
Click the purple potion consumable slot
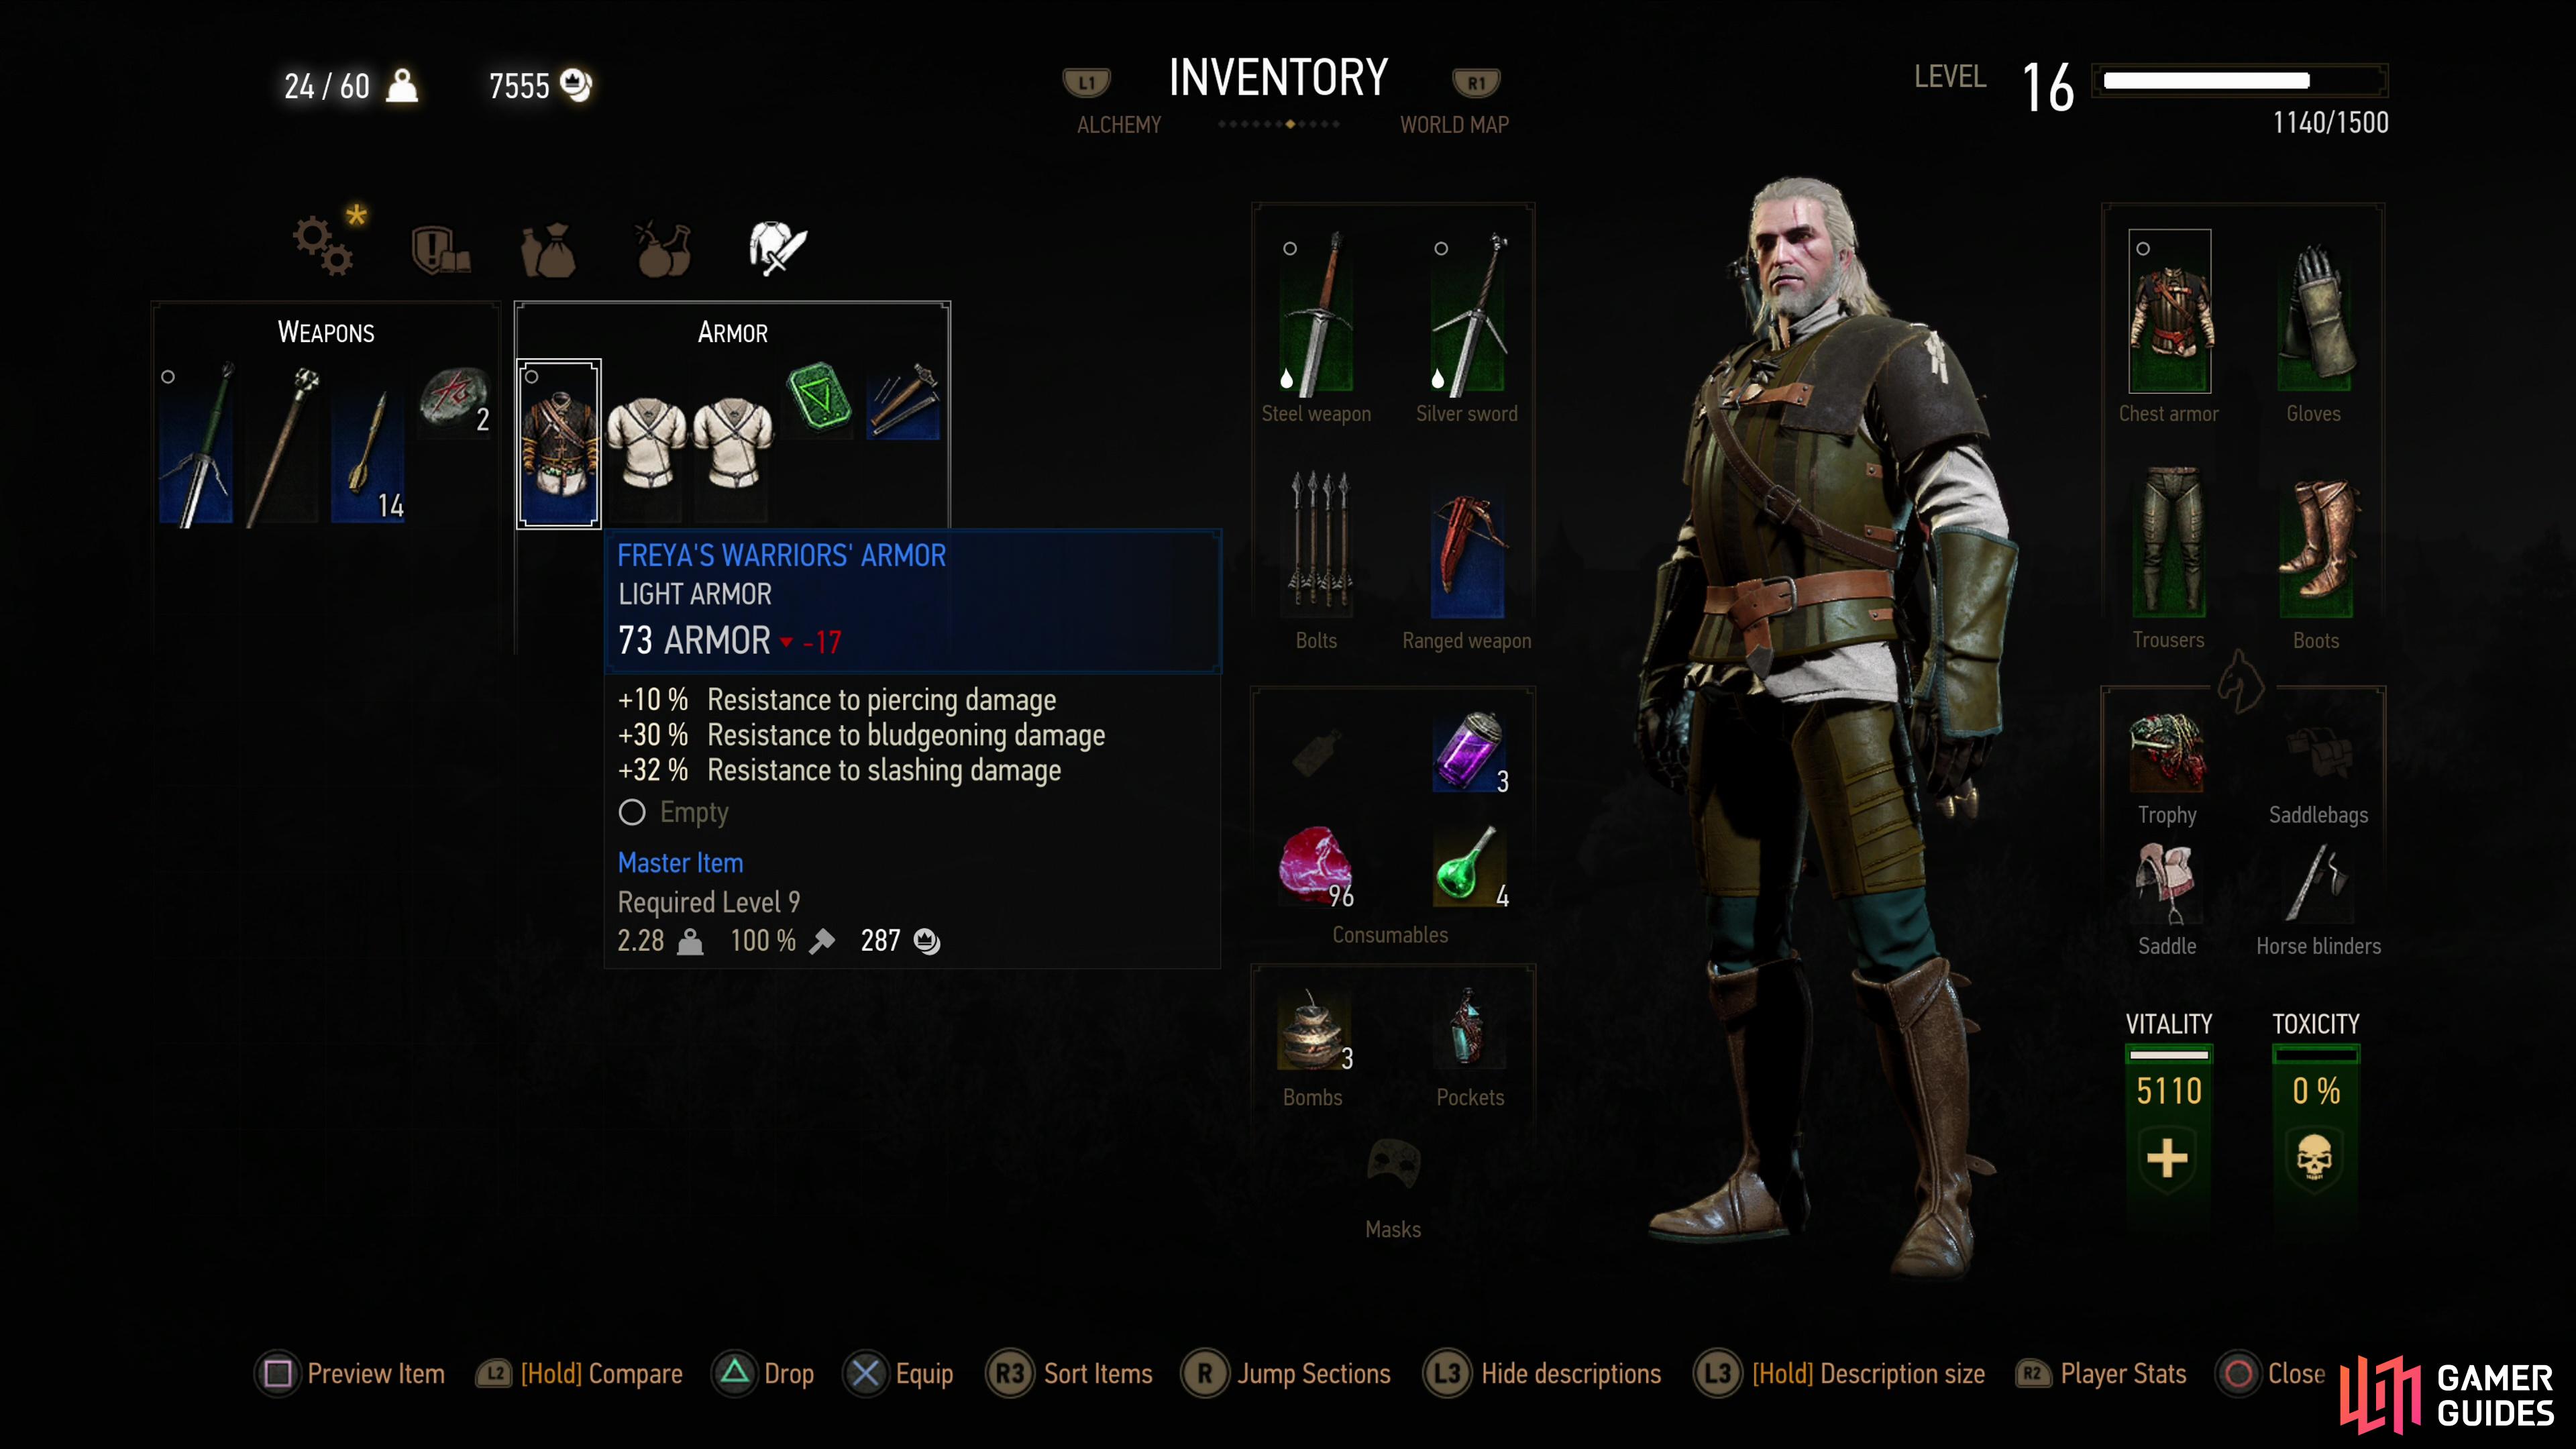[1468, 752]
